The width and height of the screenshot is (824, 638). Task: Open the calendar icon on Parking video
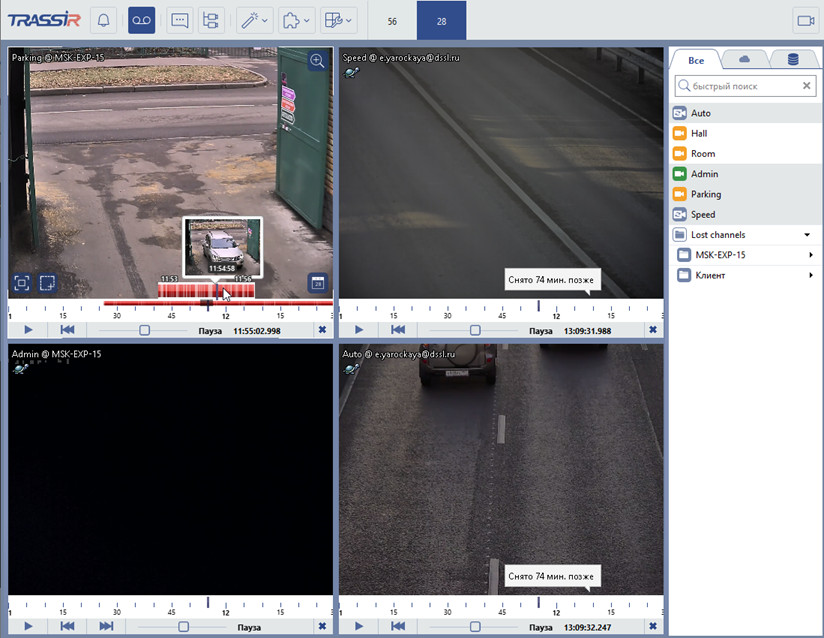click(x=317, y=283)
